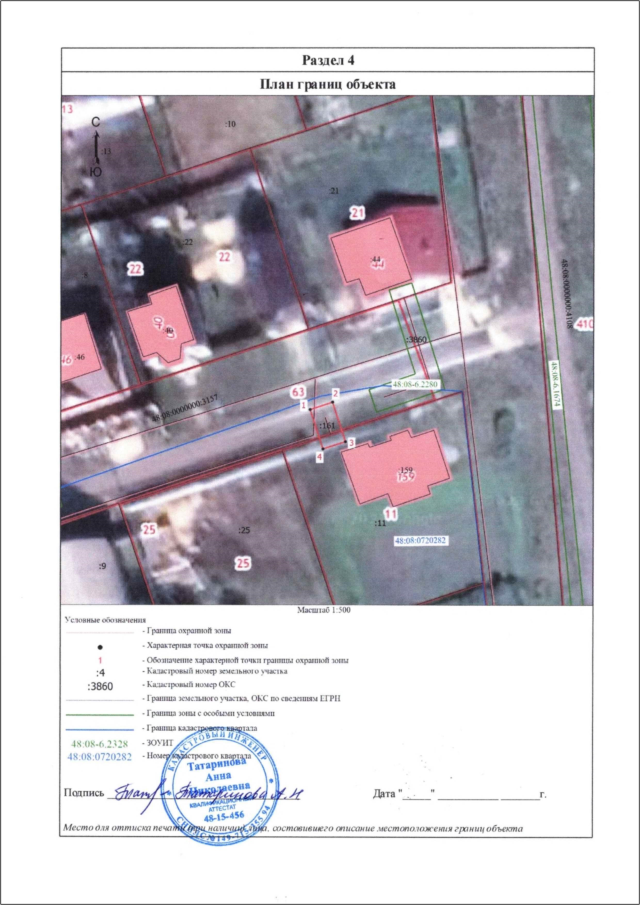
Task: Click the north arrow compass symbol
Action: tap(96, 146)
